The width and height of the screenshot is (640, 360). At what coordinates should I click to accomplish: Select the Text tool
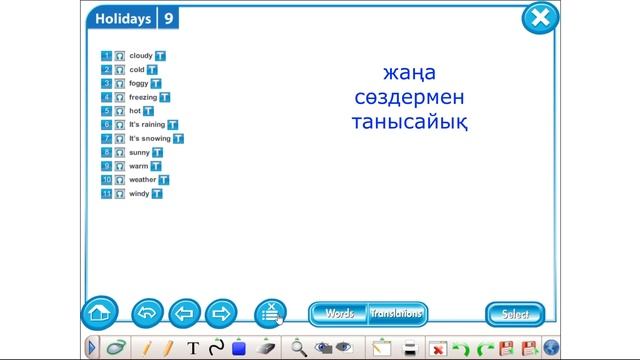click(x=193, y=348)
